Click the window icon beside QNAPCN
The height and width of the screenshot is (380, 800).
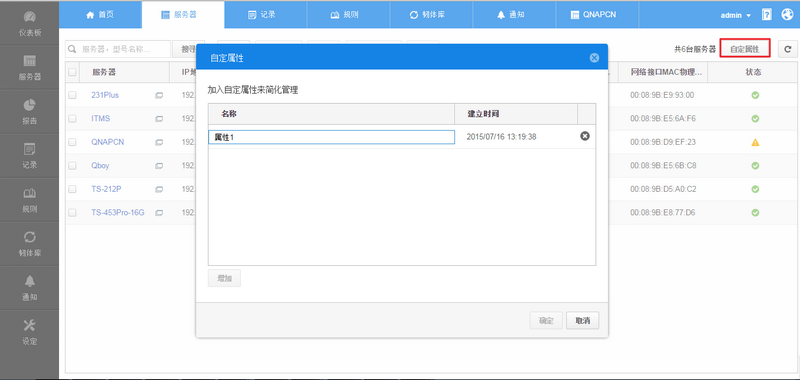tap(159, 142)
